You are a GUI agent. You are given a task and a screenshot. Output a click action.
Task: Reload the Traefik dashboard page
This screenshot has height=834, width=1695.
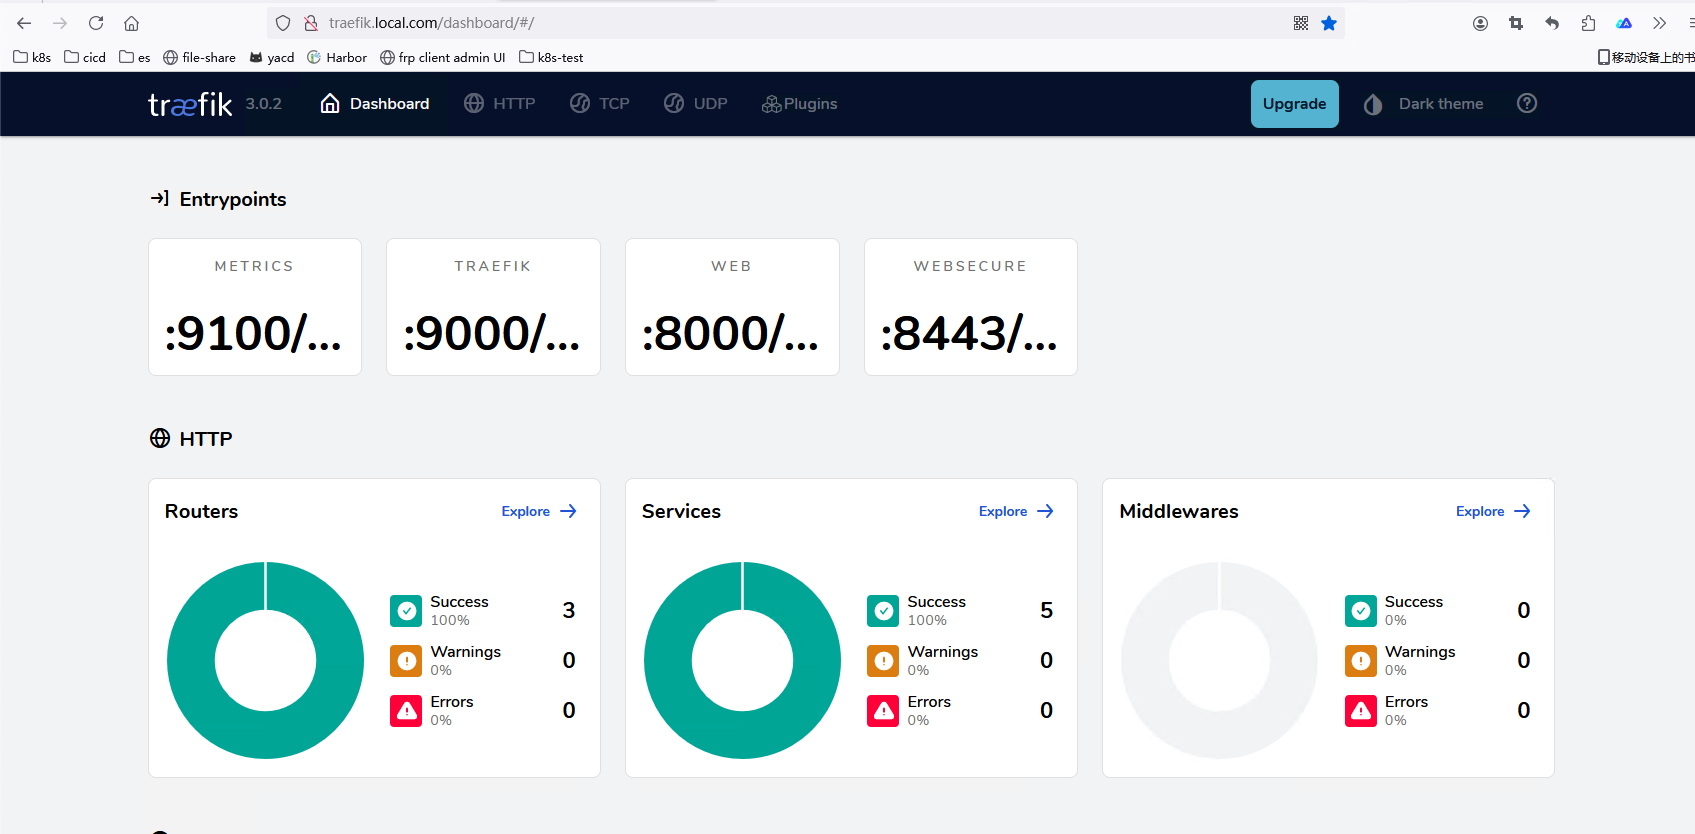96,23
